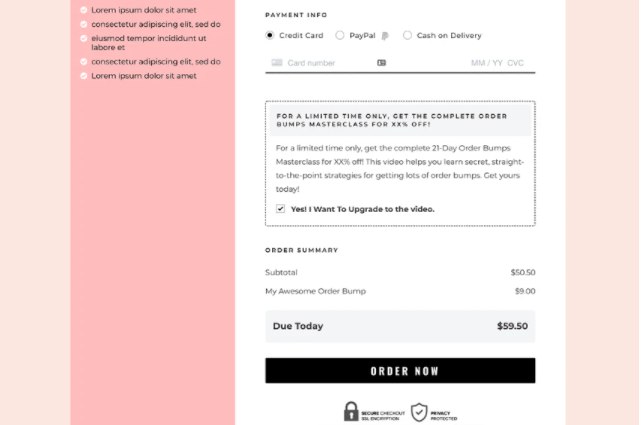Choose PayPal as payment method
This screenshot has height=425, width=641.
tap(340, 35)
